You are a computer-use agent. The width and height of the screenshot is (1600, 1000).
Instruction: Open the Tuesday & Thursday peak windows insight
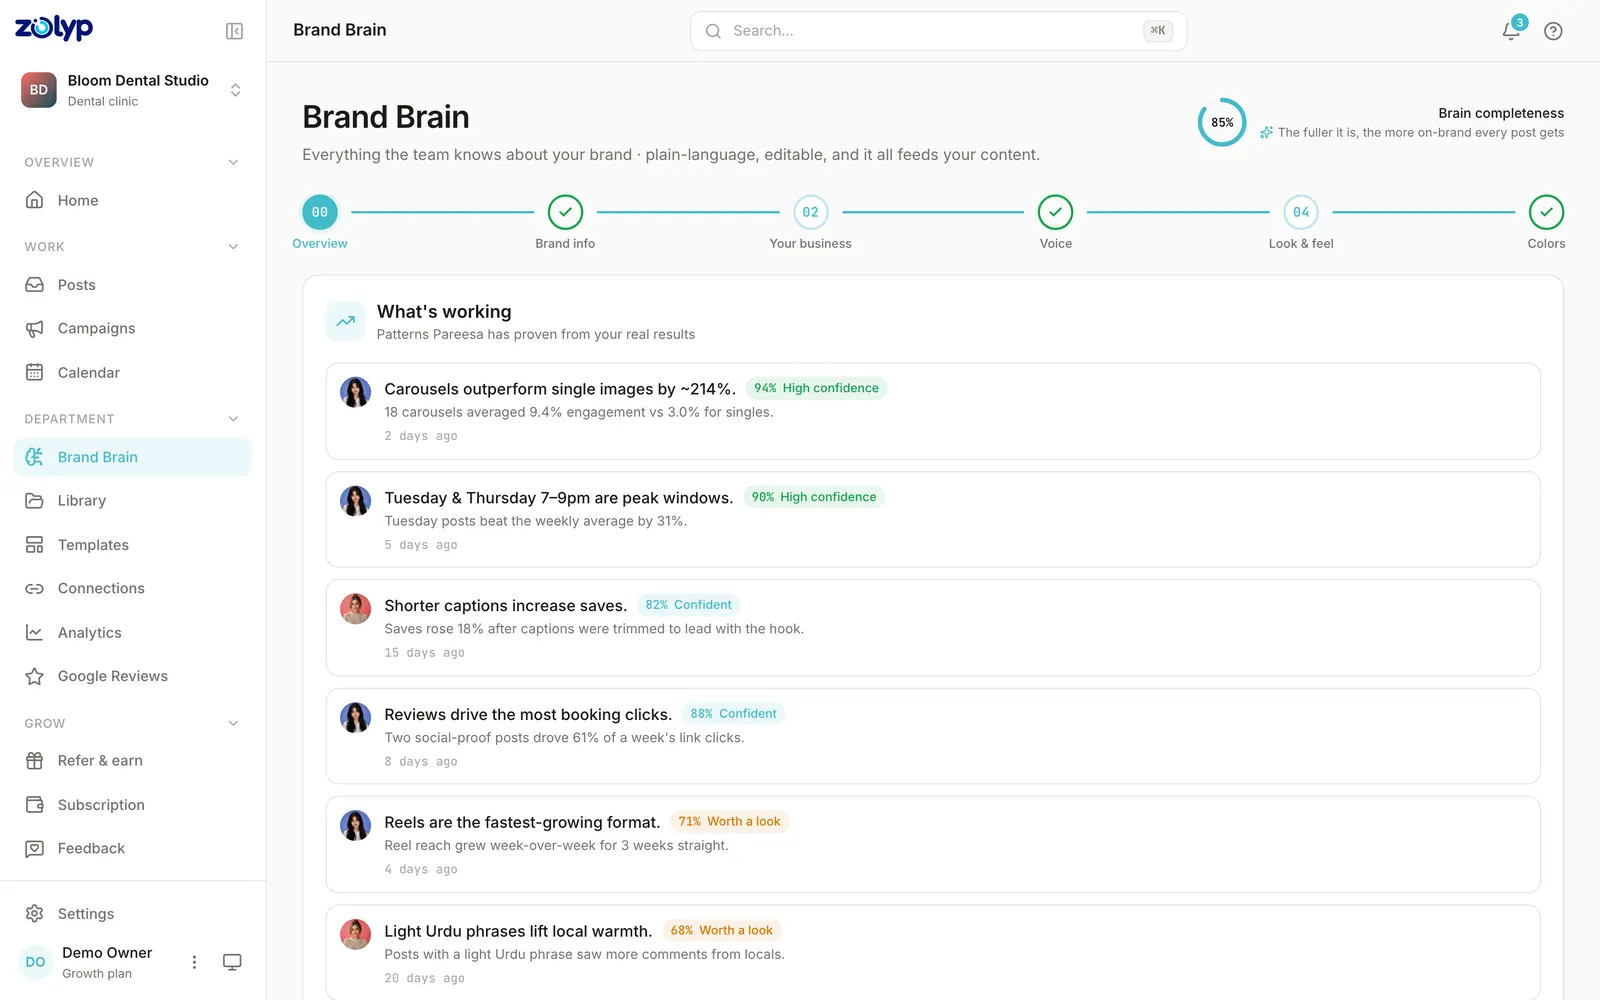coord(933,520)
